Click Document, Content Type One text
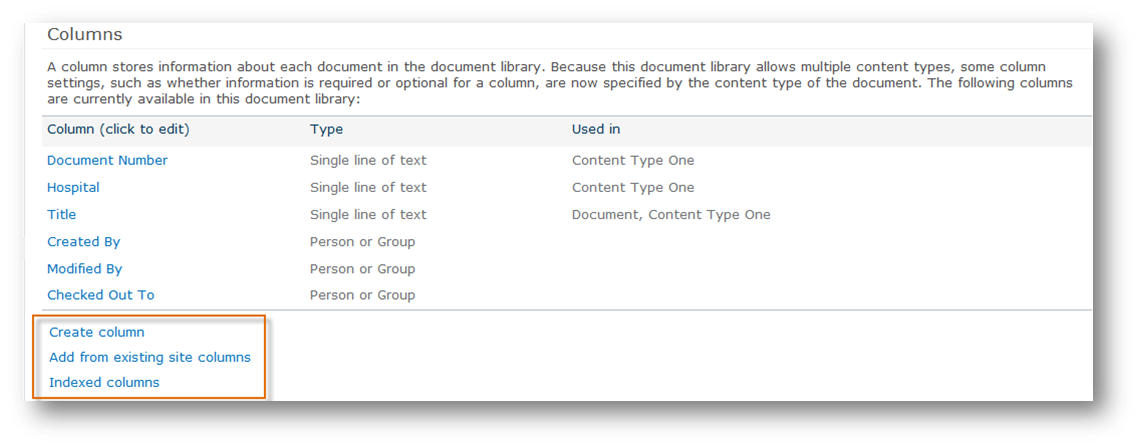Viewport: 1139px width, 447px height. [x=671, y=214]
